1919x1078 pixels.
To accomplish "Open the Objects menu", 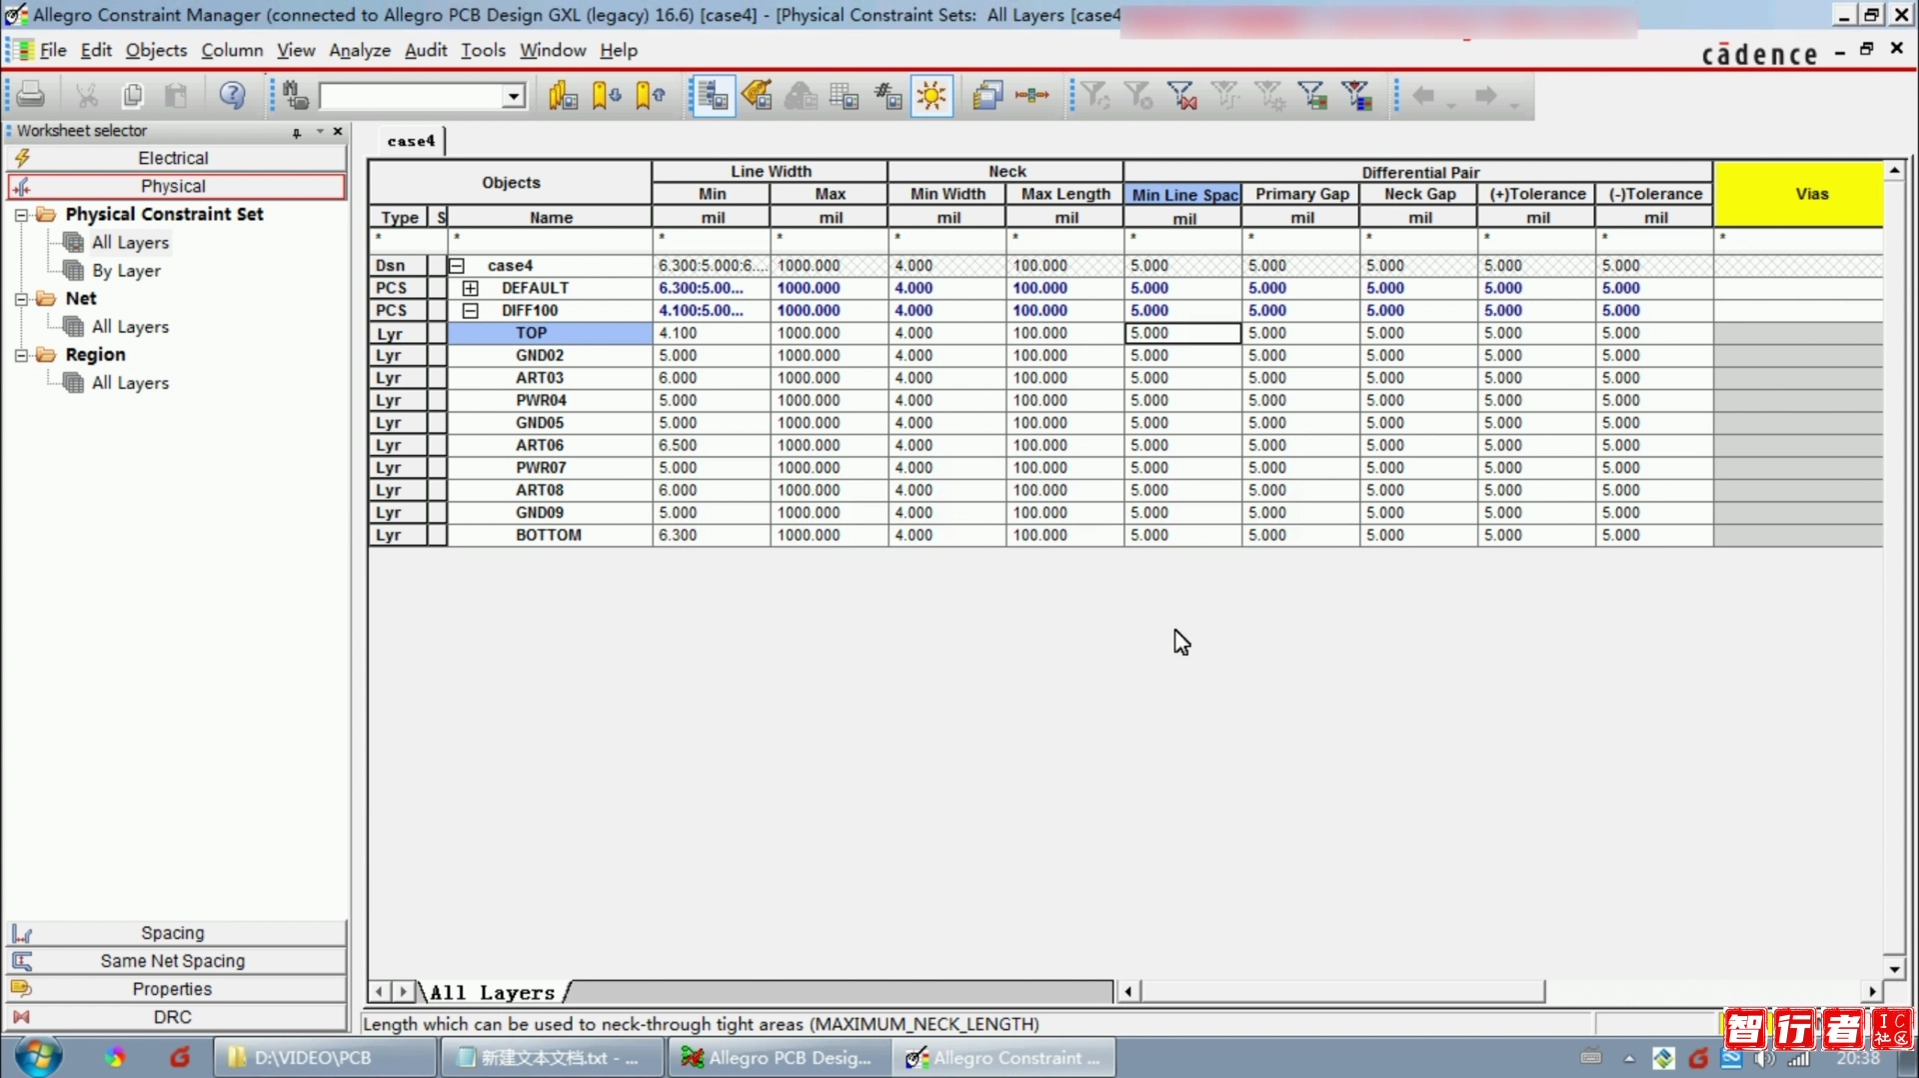I will [x=156, y=50].
